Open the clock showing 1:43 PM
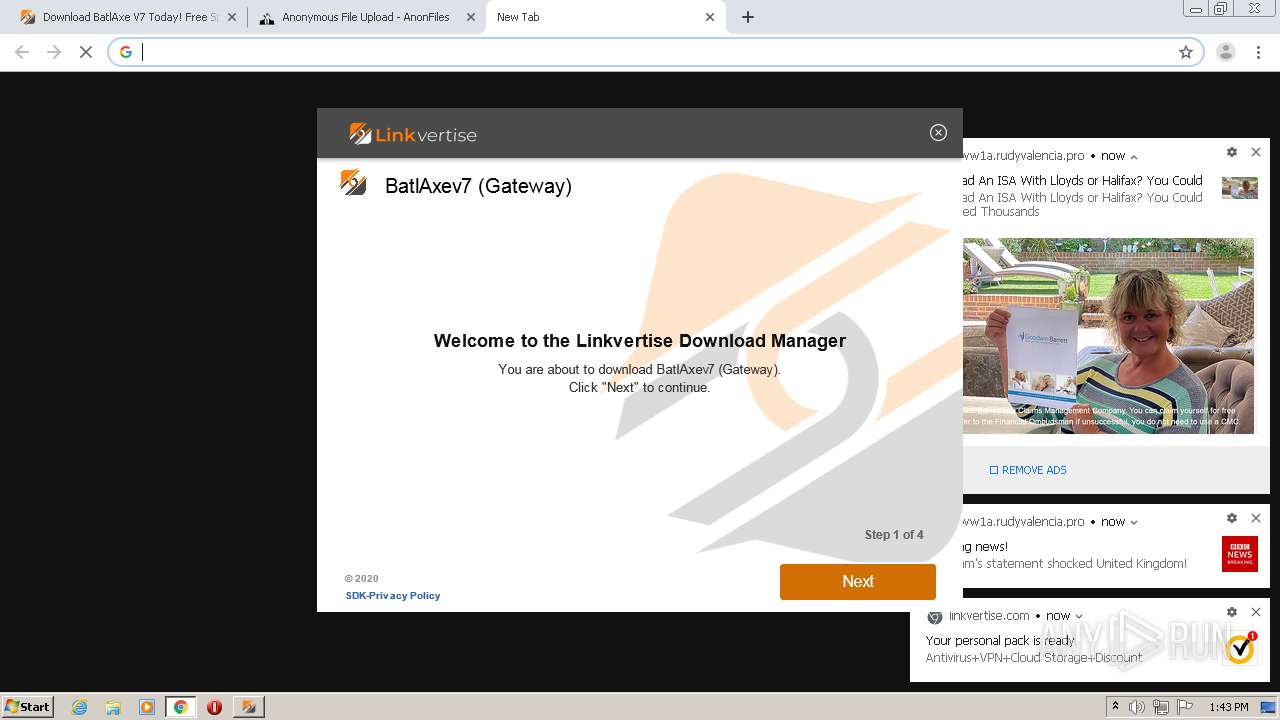1280x720 pixels. coord(1229,707)
